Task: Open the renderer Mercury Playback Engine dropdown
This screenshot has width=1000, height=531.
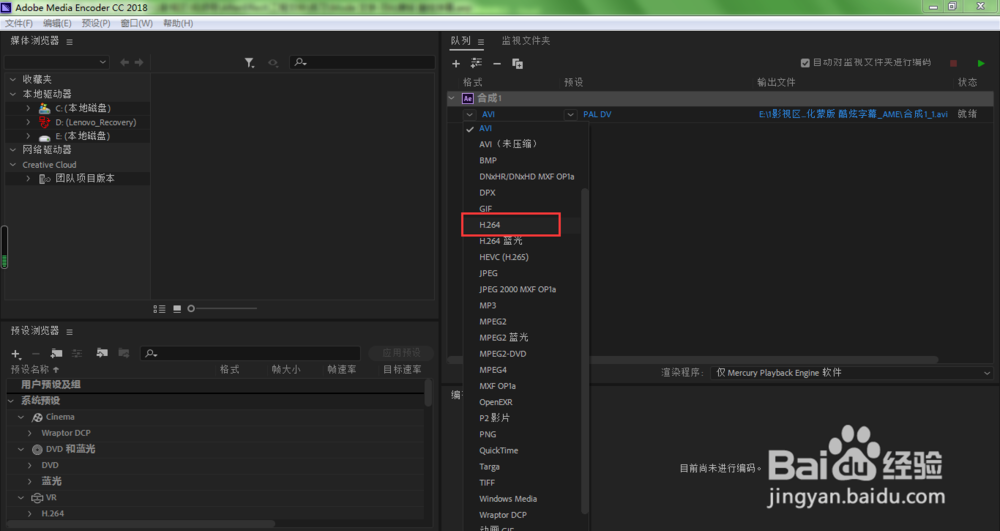Action: [851, 373]
